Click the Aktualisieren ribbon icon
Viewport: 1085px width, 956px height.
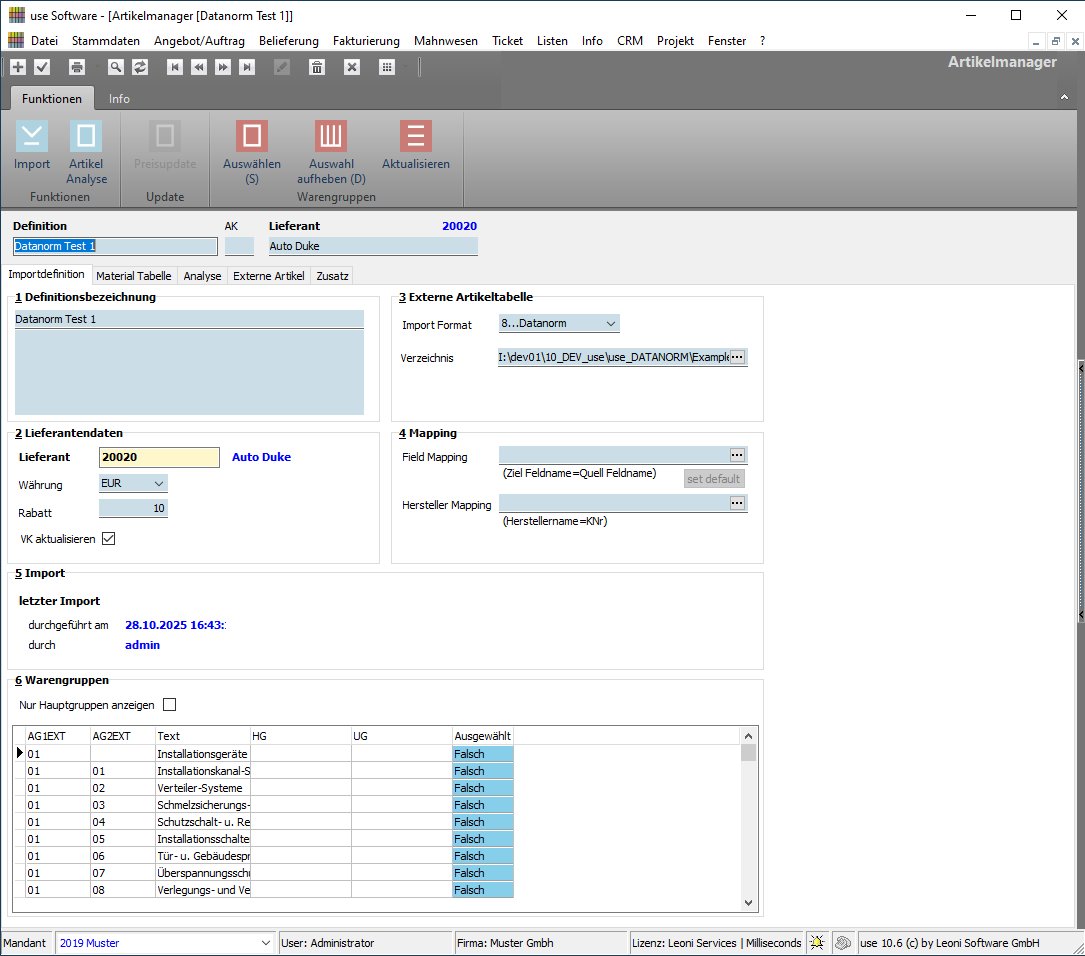[416, 137]
